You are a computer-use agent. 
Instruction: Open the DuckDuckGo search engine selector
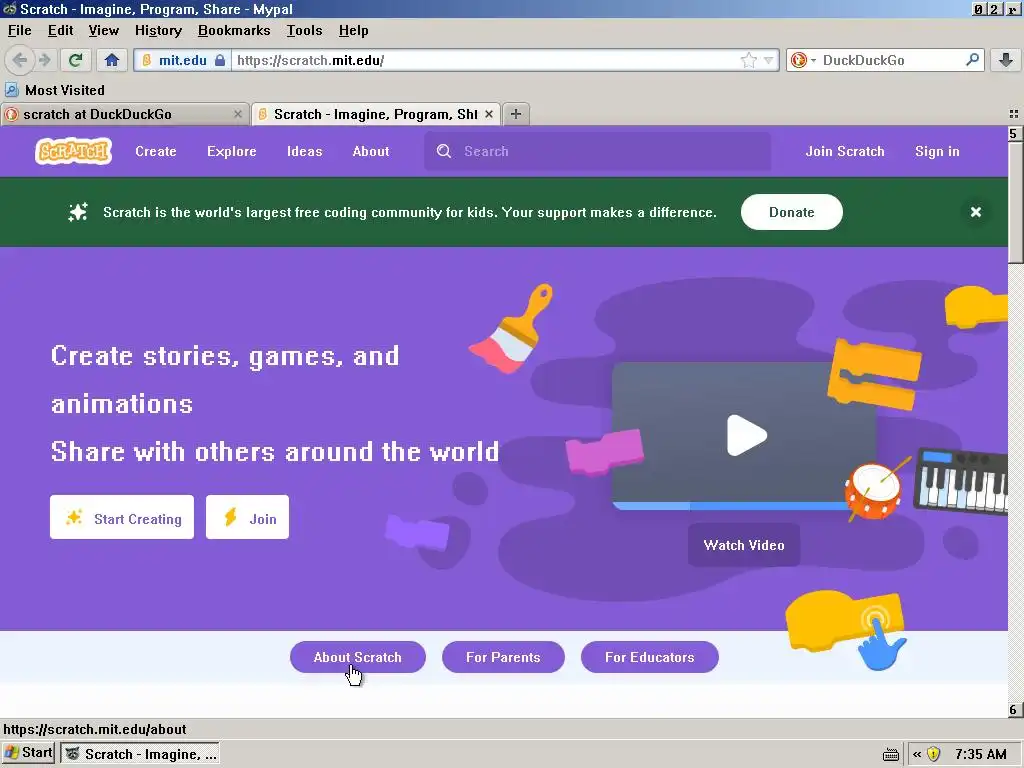(x=803, y=60)
